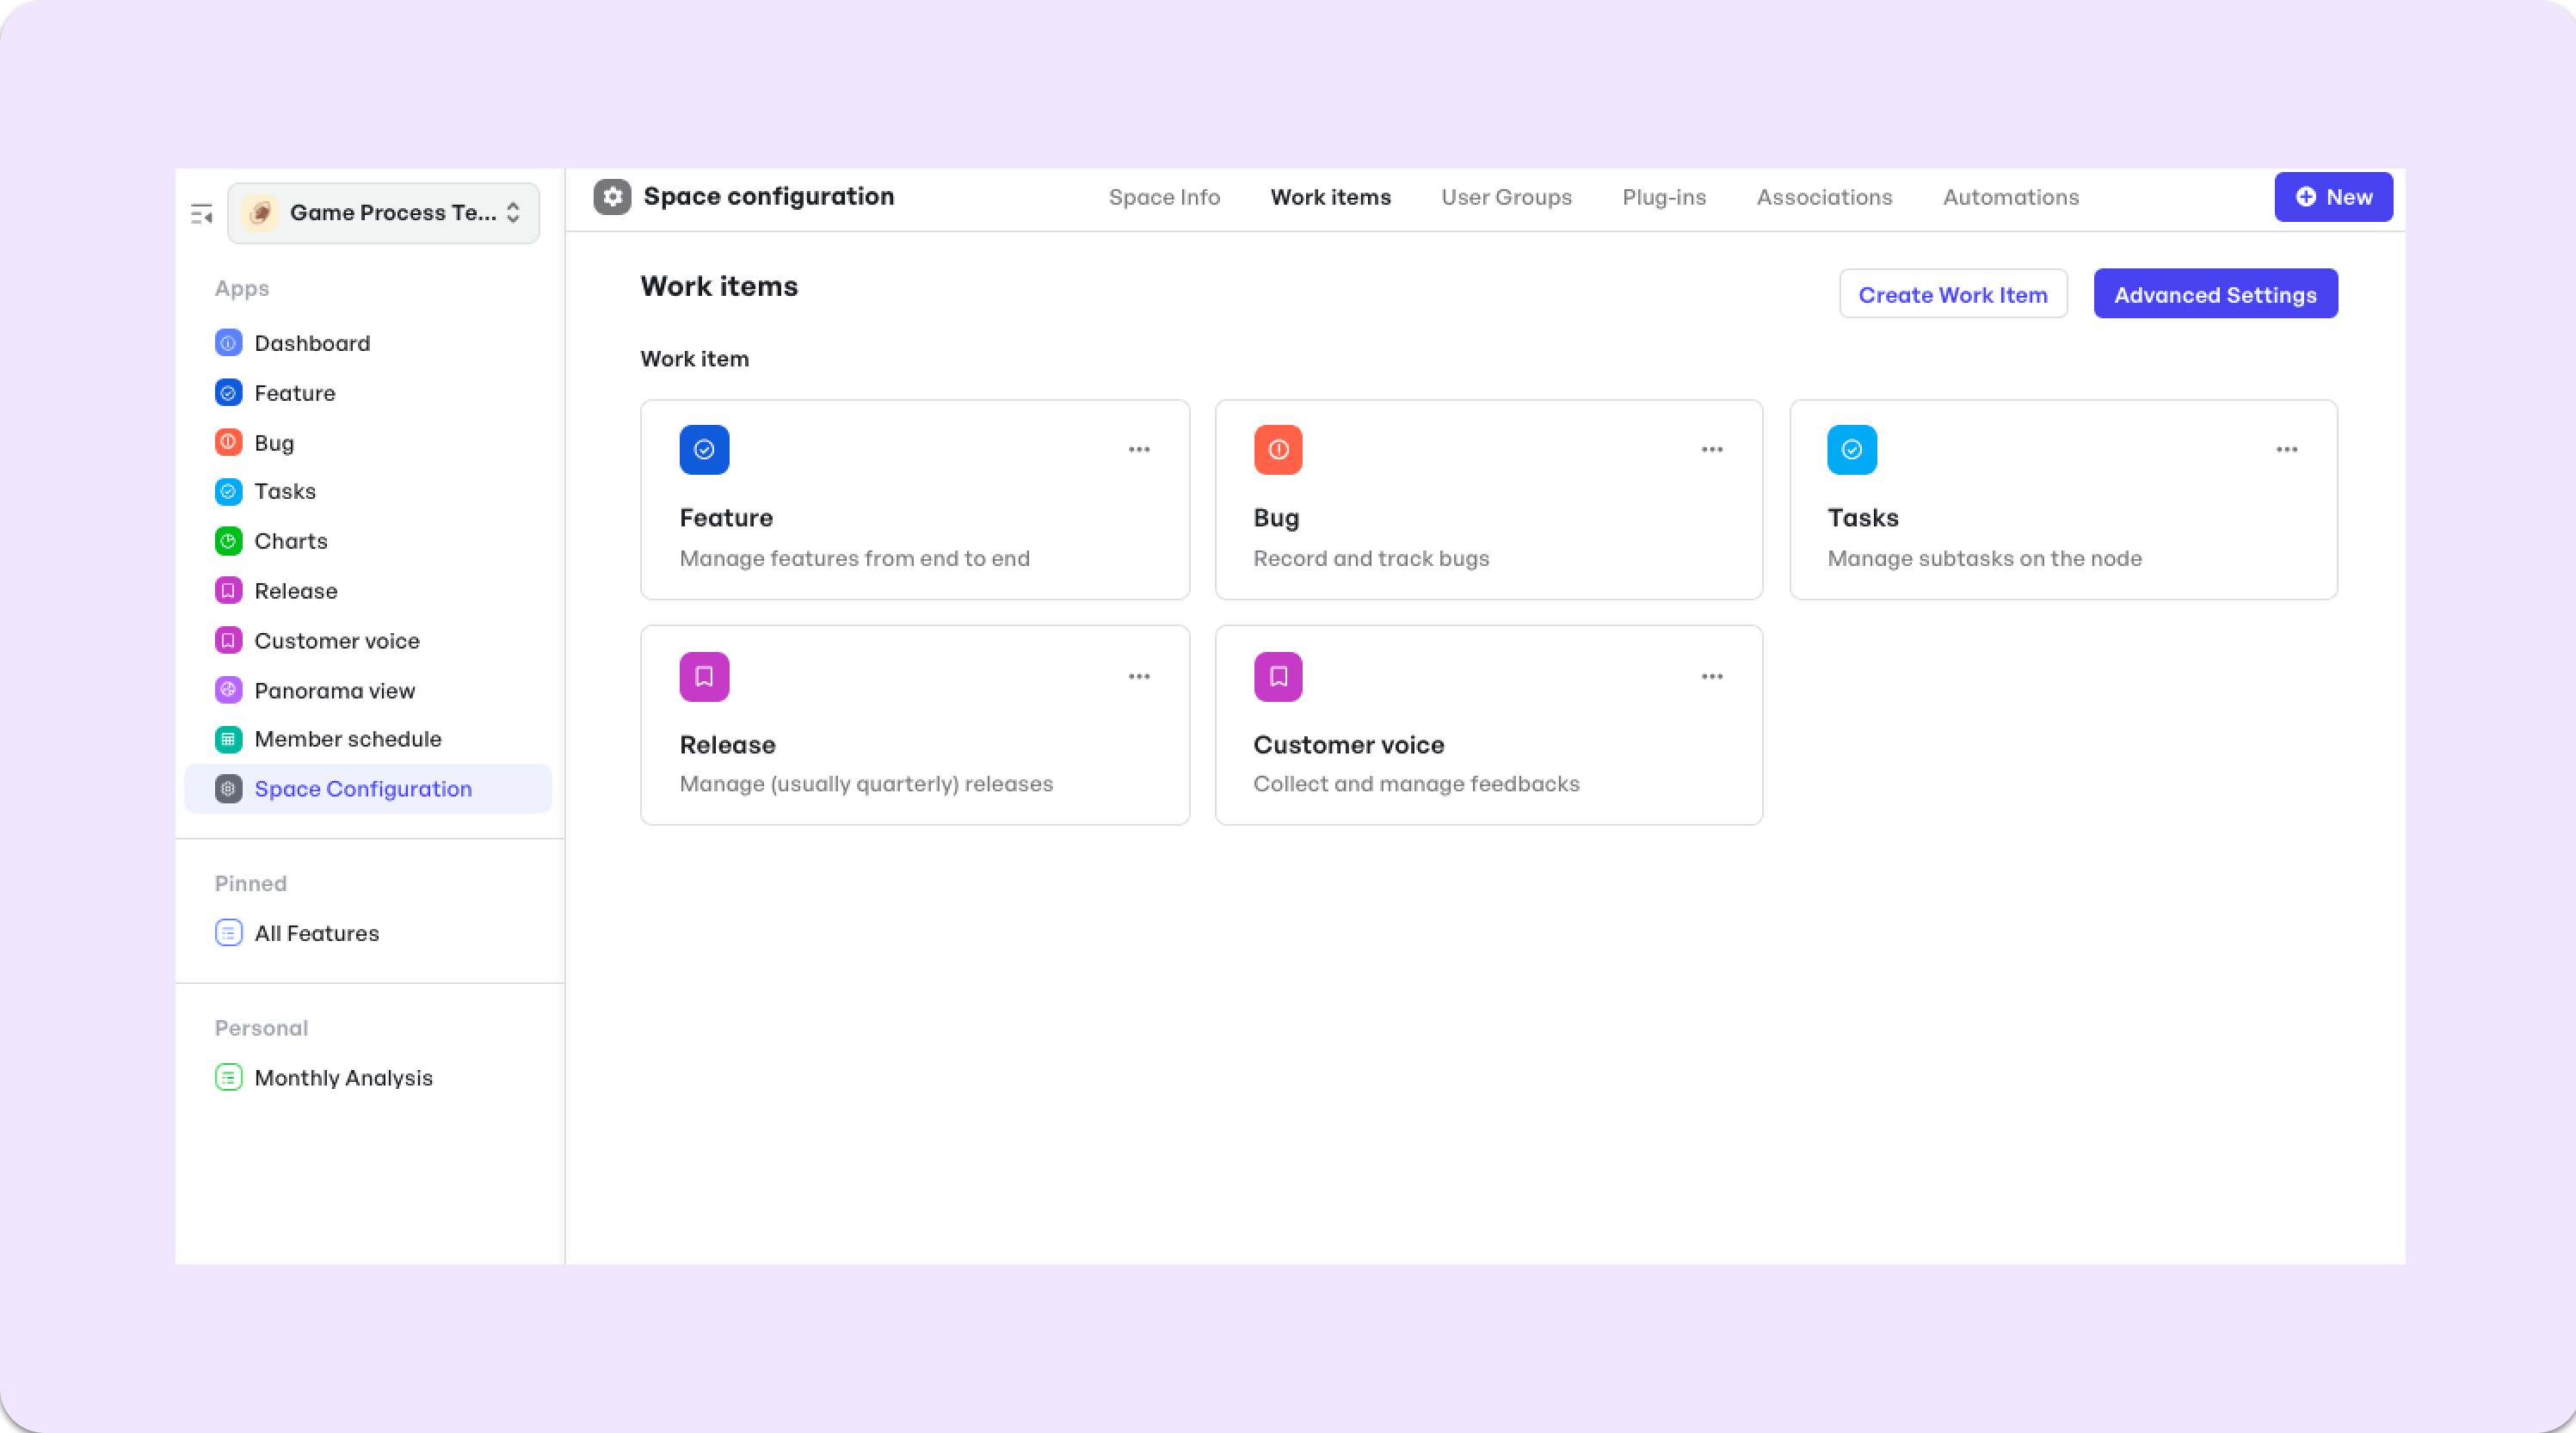2576x1433 pixels.
Task: Open Advanced Settings
Action: pos(2215,294)
